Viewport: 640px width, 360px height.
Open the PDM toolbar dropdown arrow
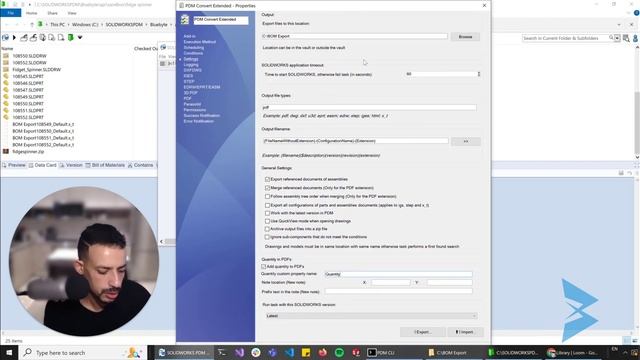coord(80,38)
